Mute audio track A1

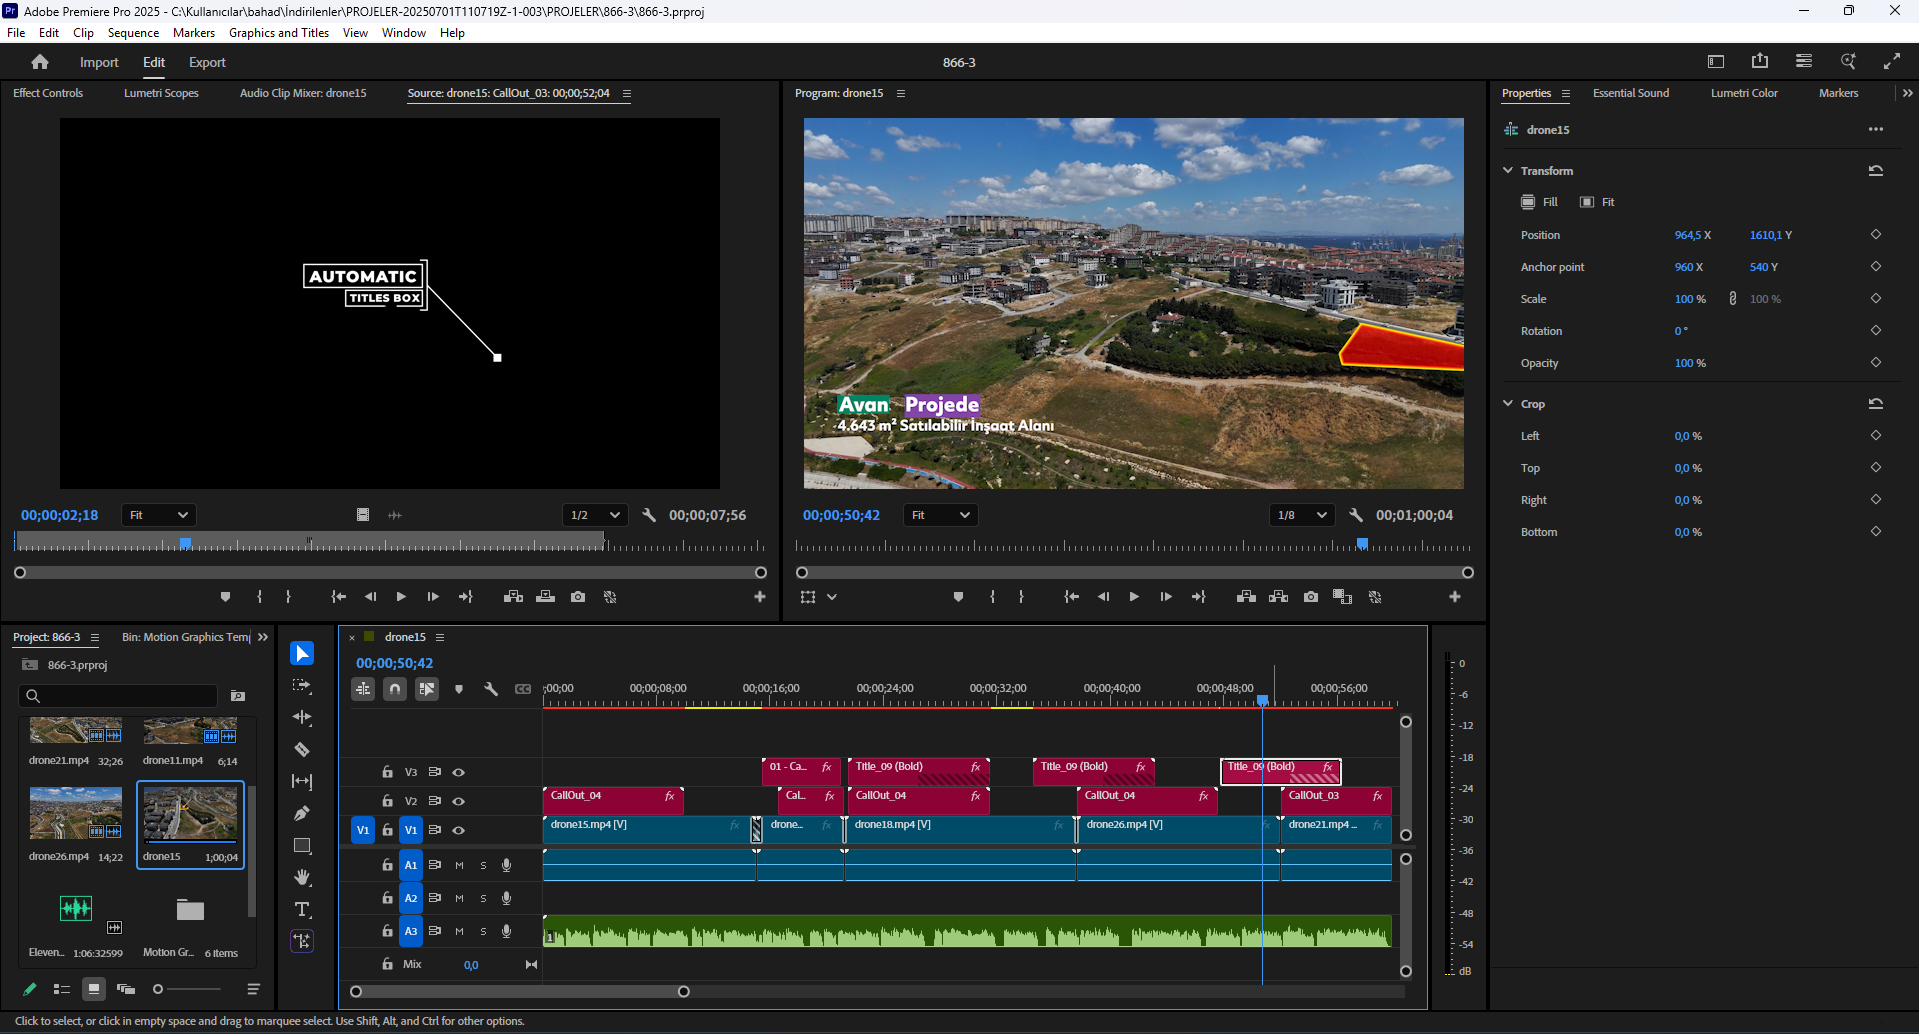459,866
